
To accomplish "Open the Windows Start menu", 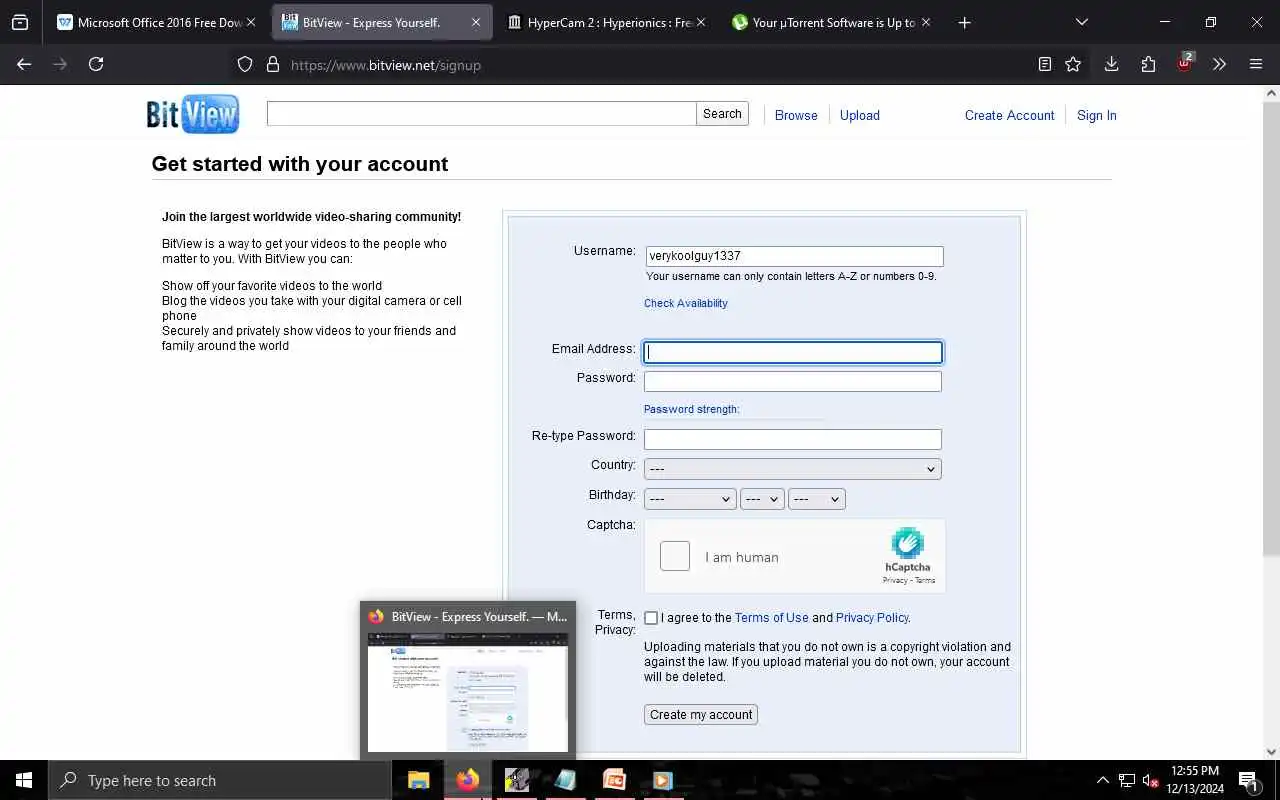I will (24, 780).
